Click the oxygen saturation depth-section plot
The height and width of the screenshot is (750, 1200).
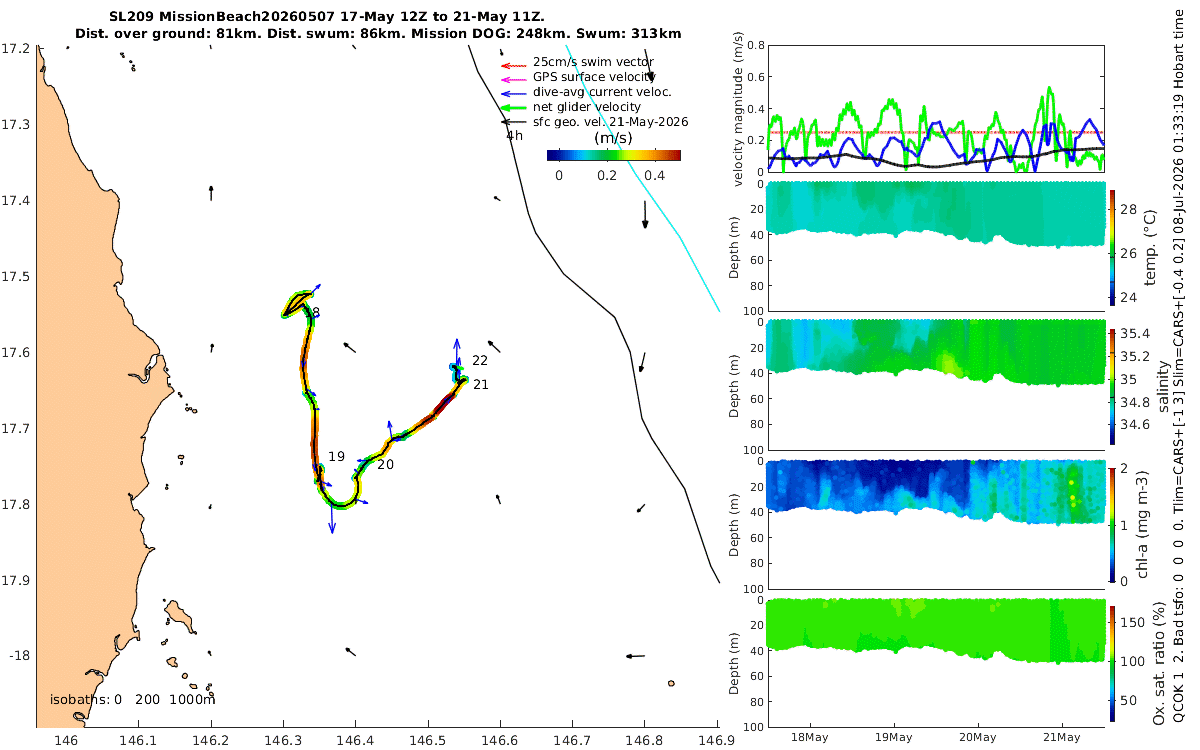[x=936, y=662]
